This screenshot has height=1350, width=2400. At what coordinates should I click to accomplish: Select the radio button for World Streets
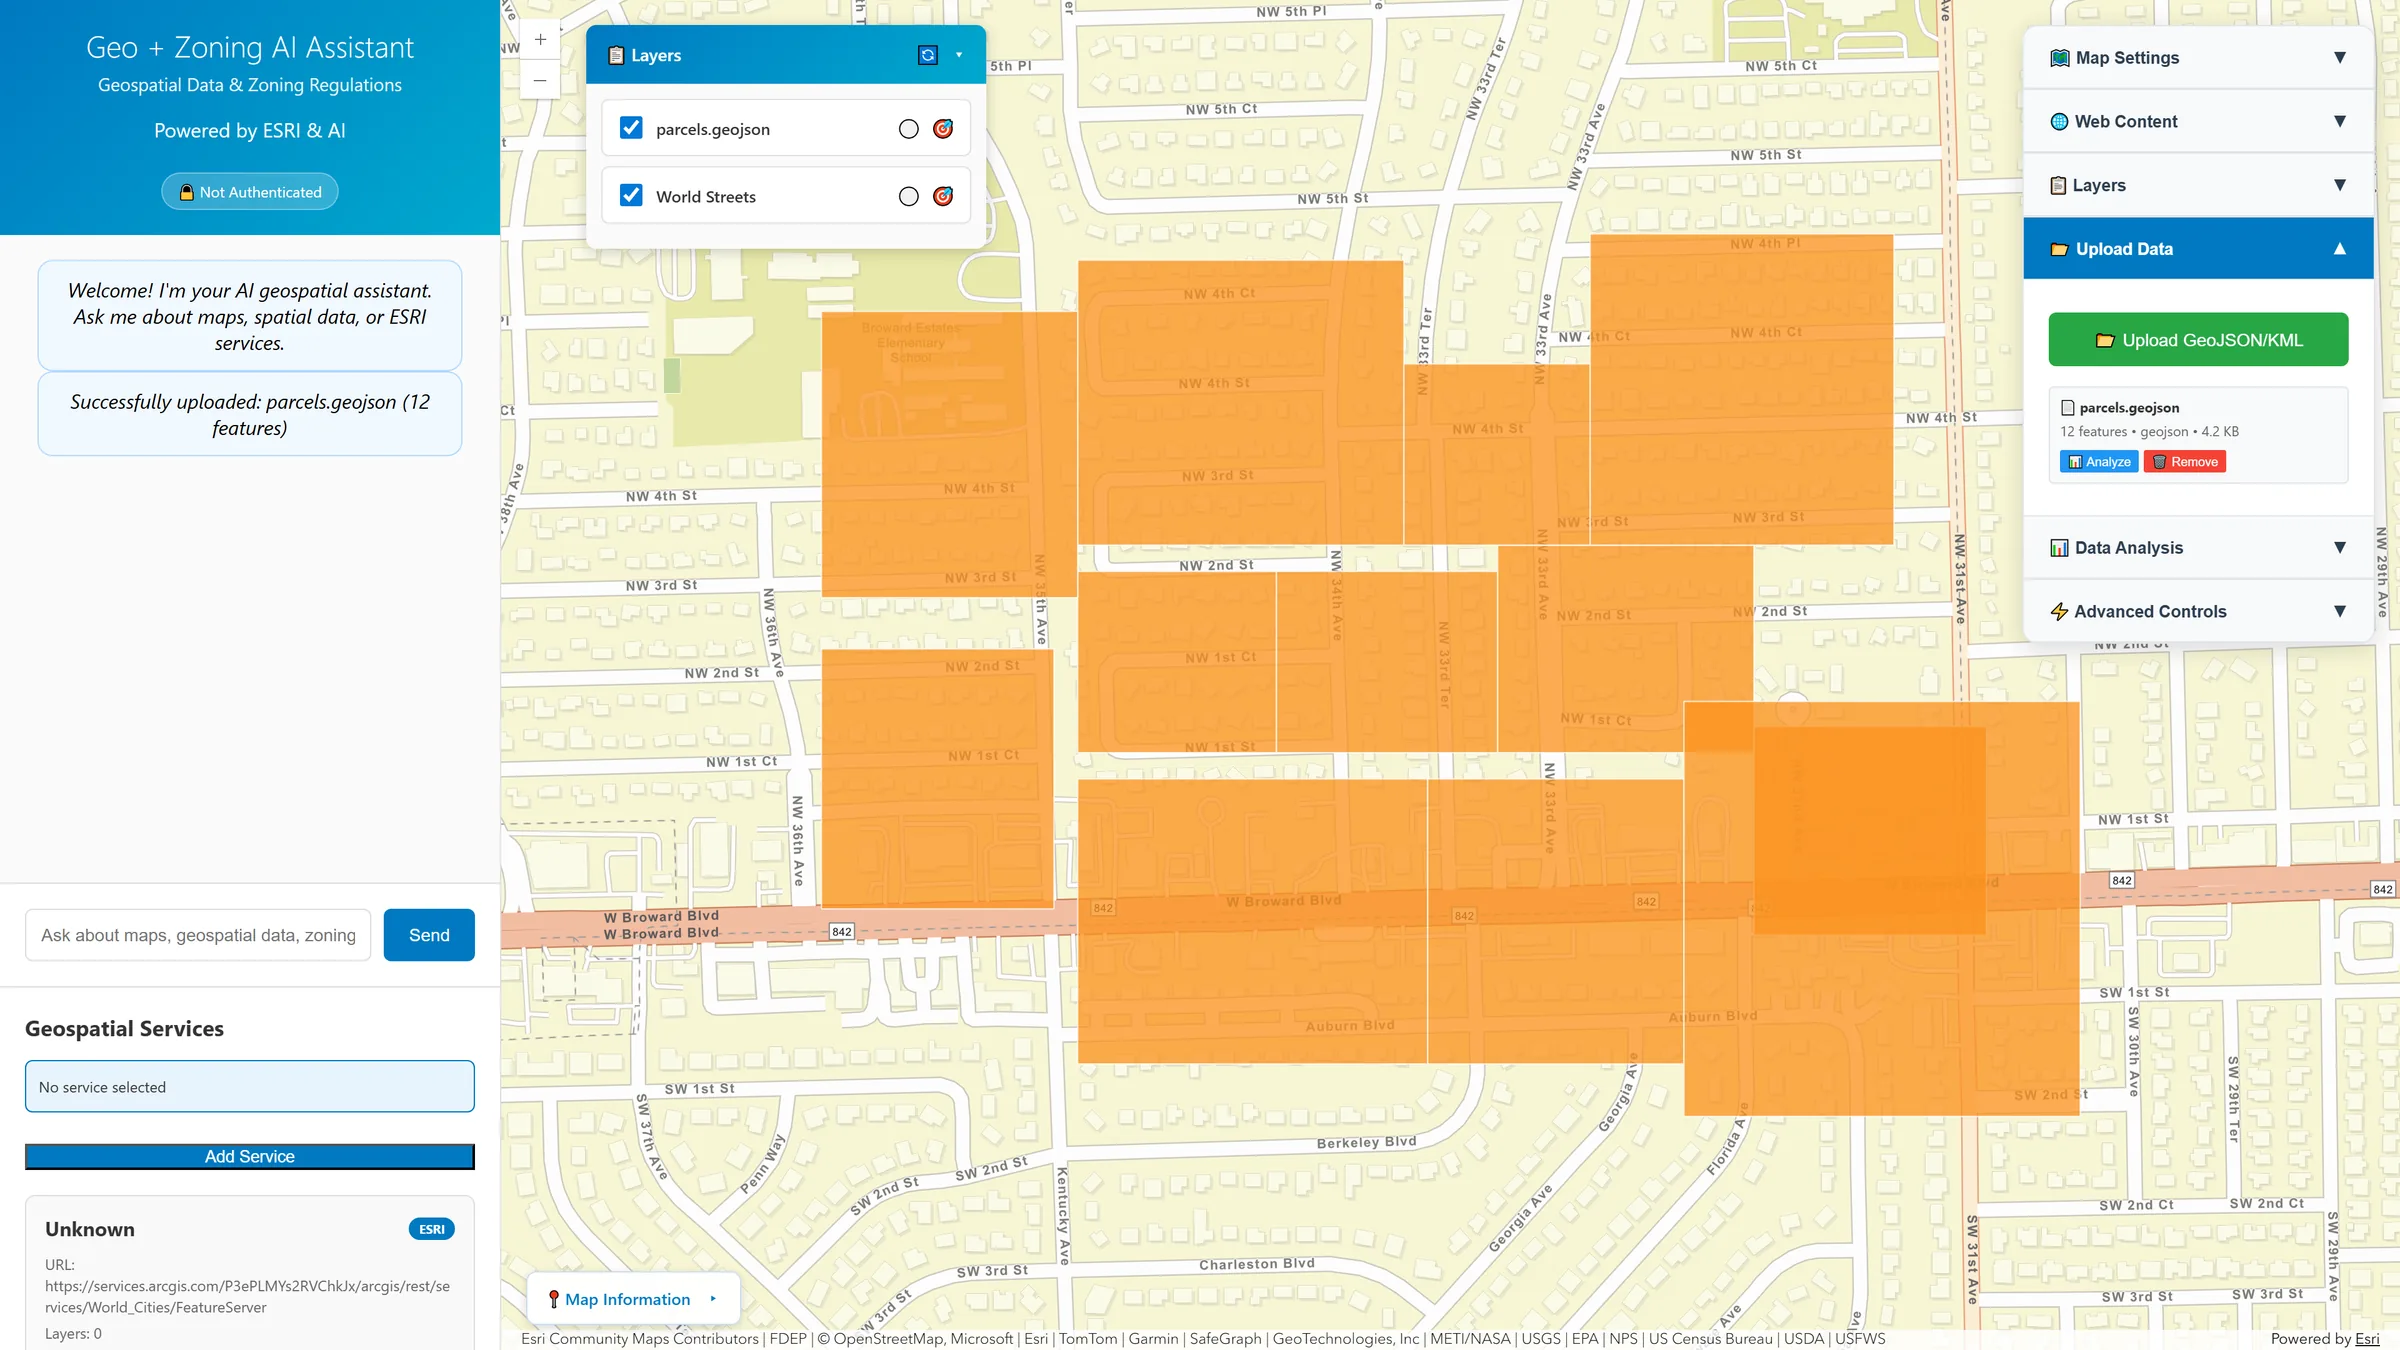(908, 197)
